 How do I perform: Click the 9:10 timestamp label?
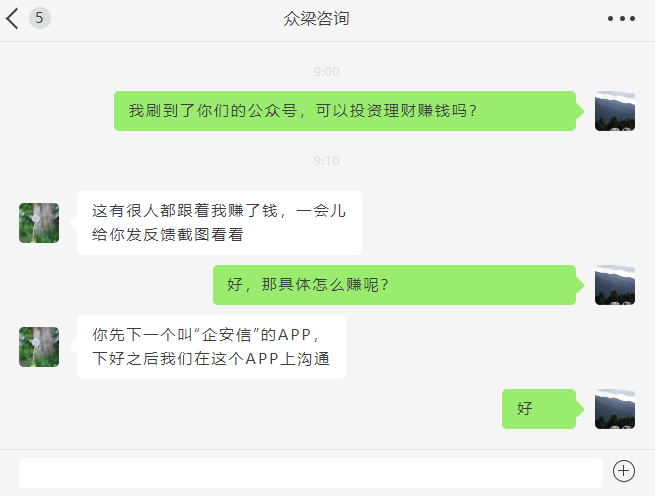pyautogui.click(x=326, y=161)
